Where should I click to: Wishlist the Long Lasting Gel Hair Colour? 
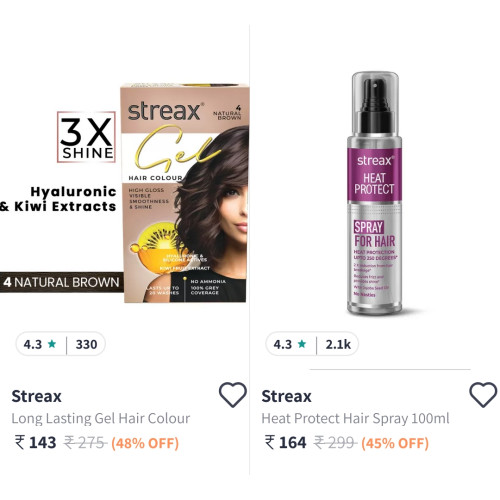pyautogui.click(x=233, y=395)
